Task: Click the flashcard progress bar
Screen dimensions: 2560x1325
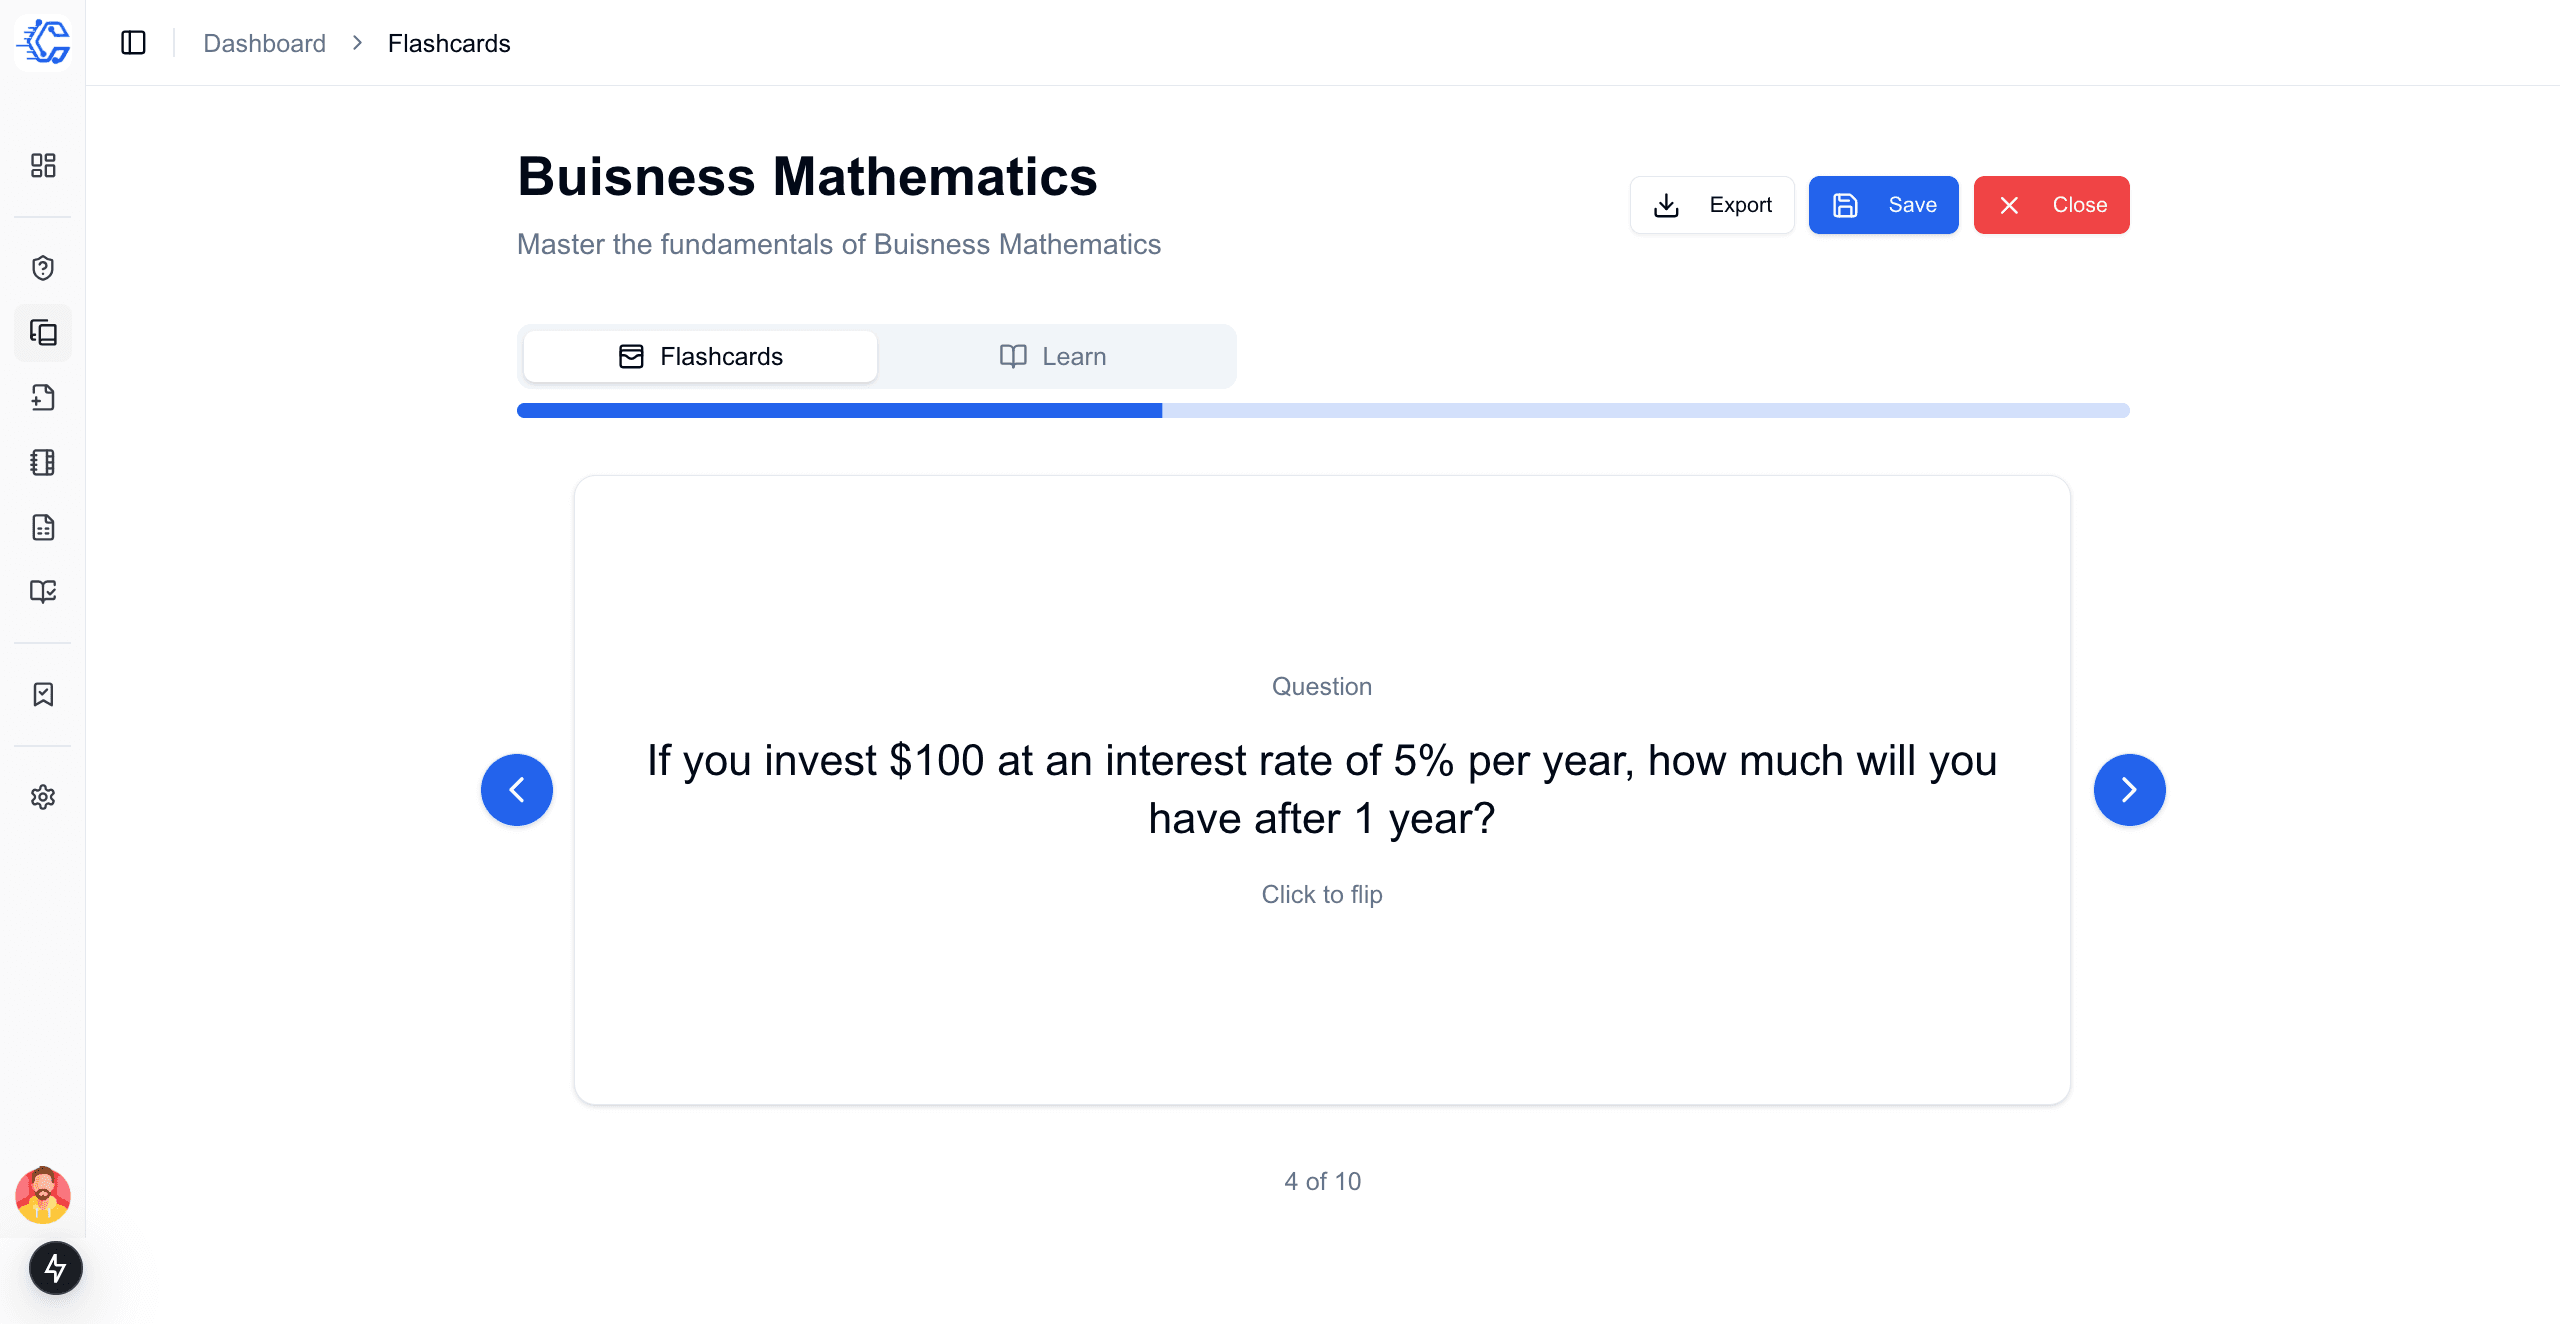Action: coord(1322,411)
